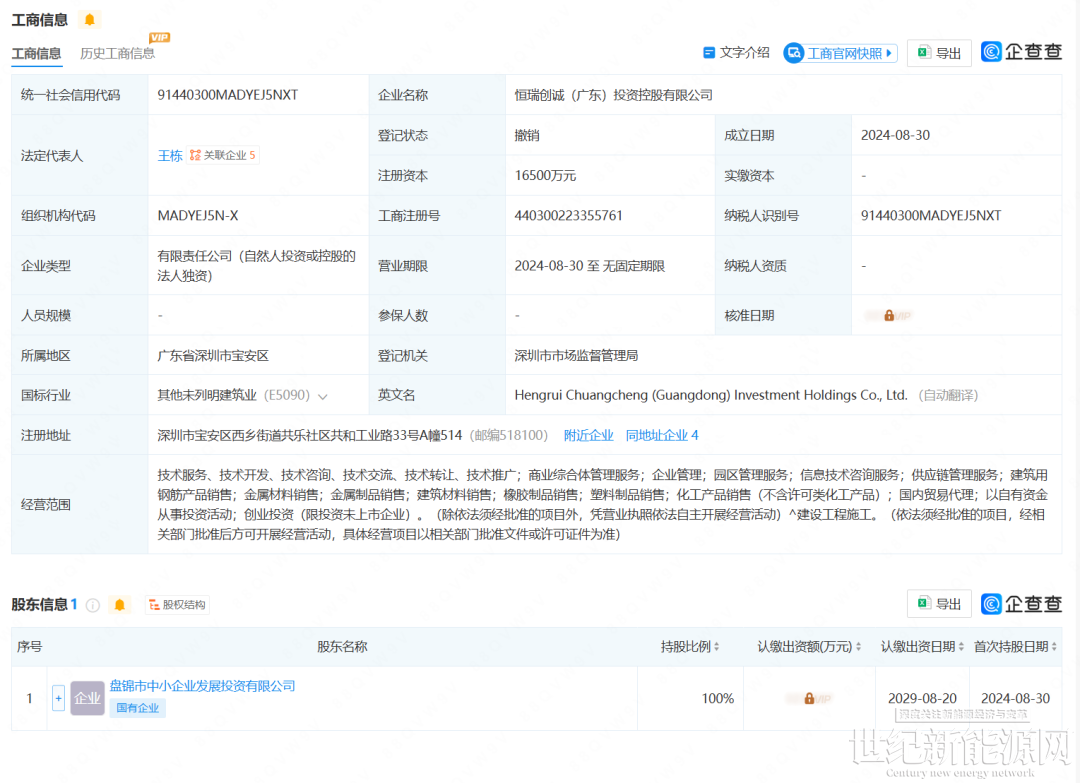The height and width of the screenshot is (783, 1080).
Task: Click the 纳税人资质 field label
Action: coord(755,266)
